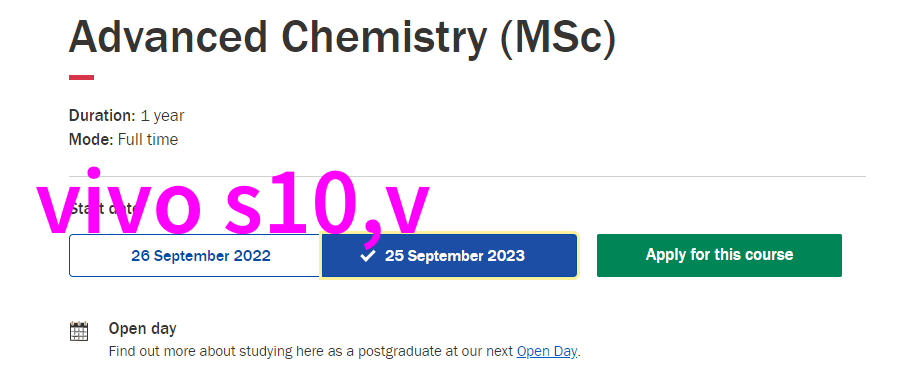Click the checkmark on the selected date

click(367, 256)
